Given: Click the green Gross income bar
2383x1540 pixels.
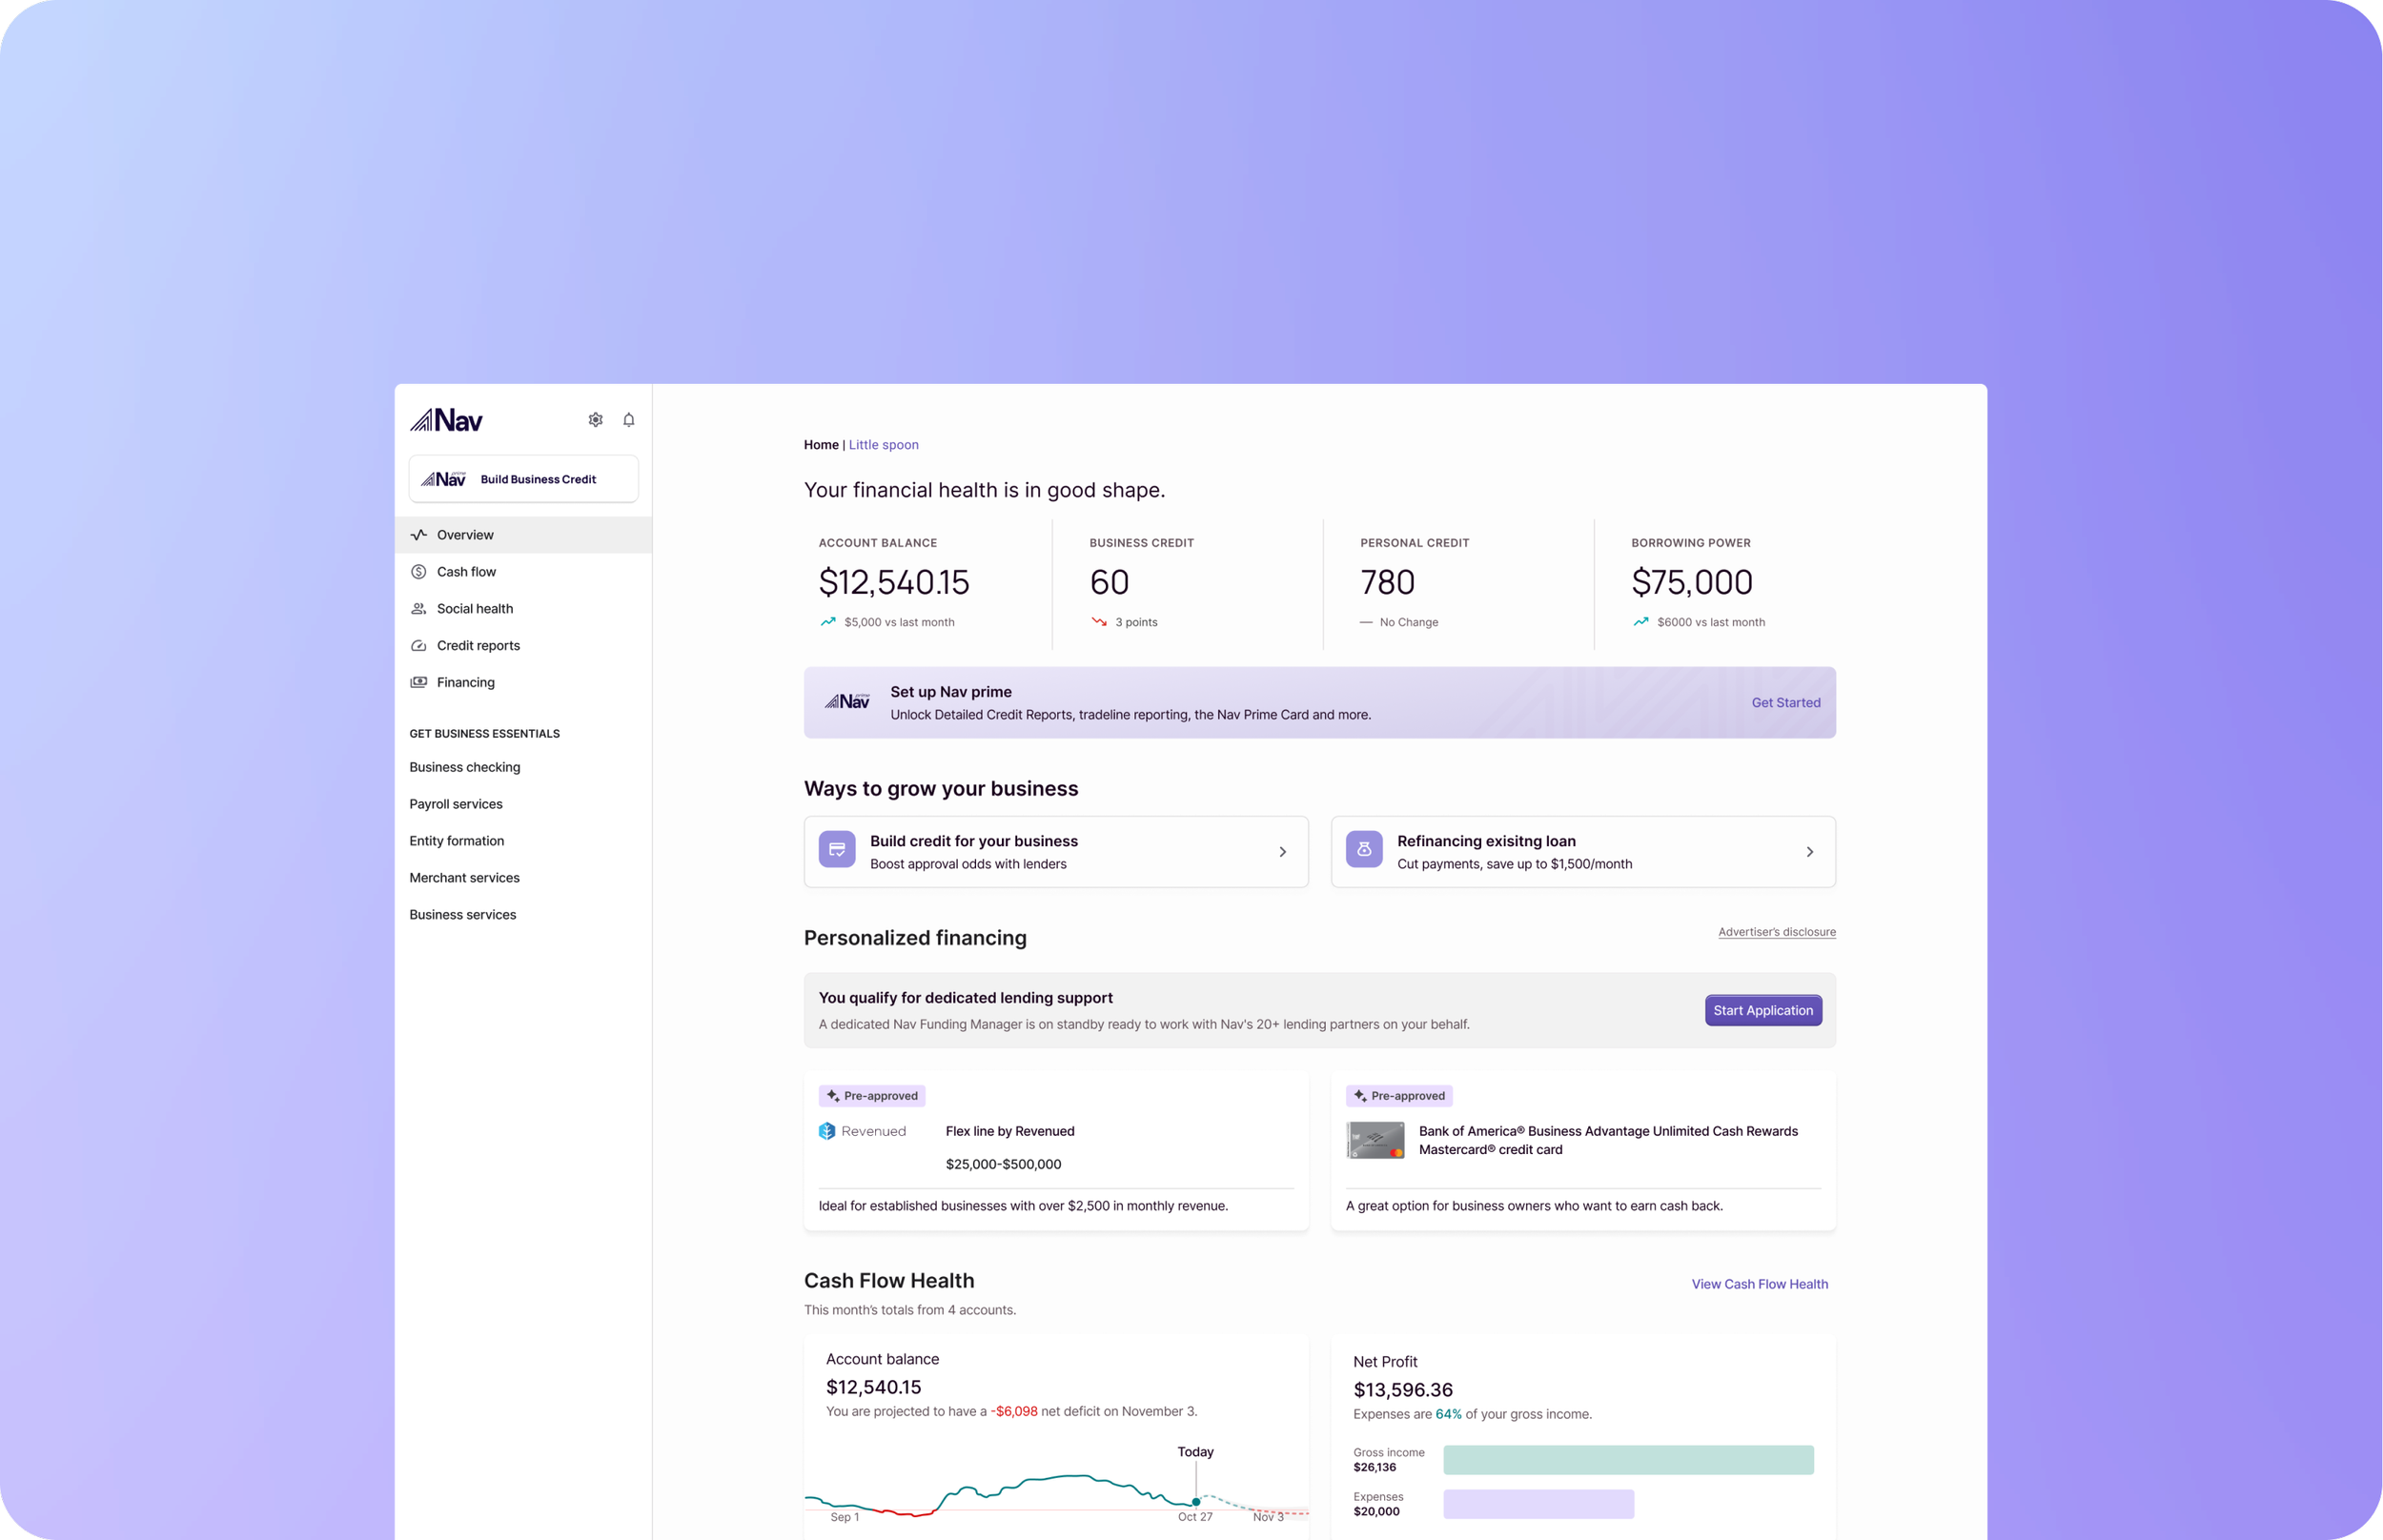Looking at the screenshot, I should coord(1628,1460).
